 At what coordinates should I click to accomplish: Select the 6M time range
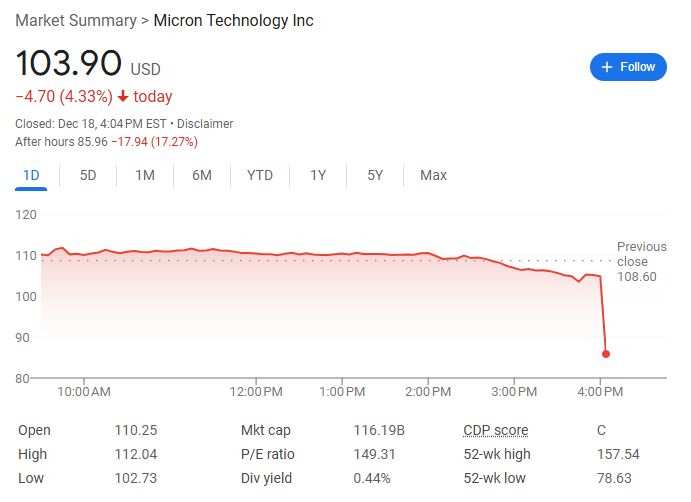point(202,176)
